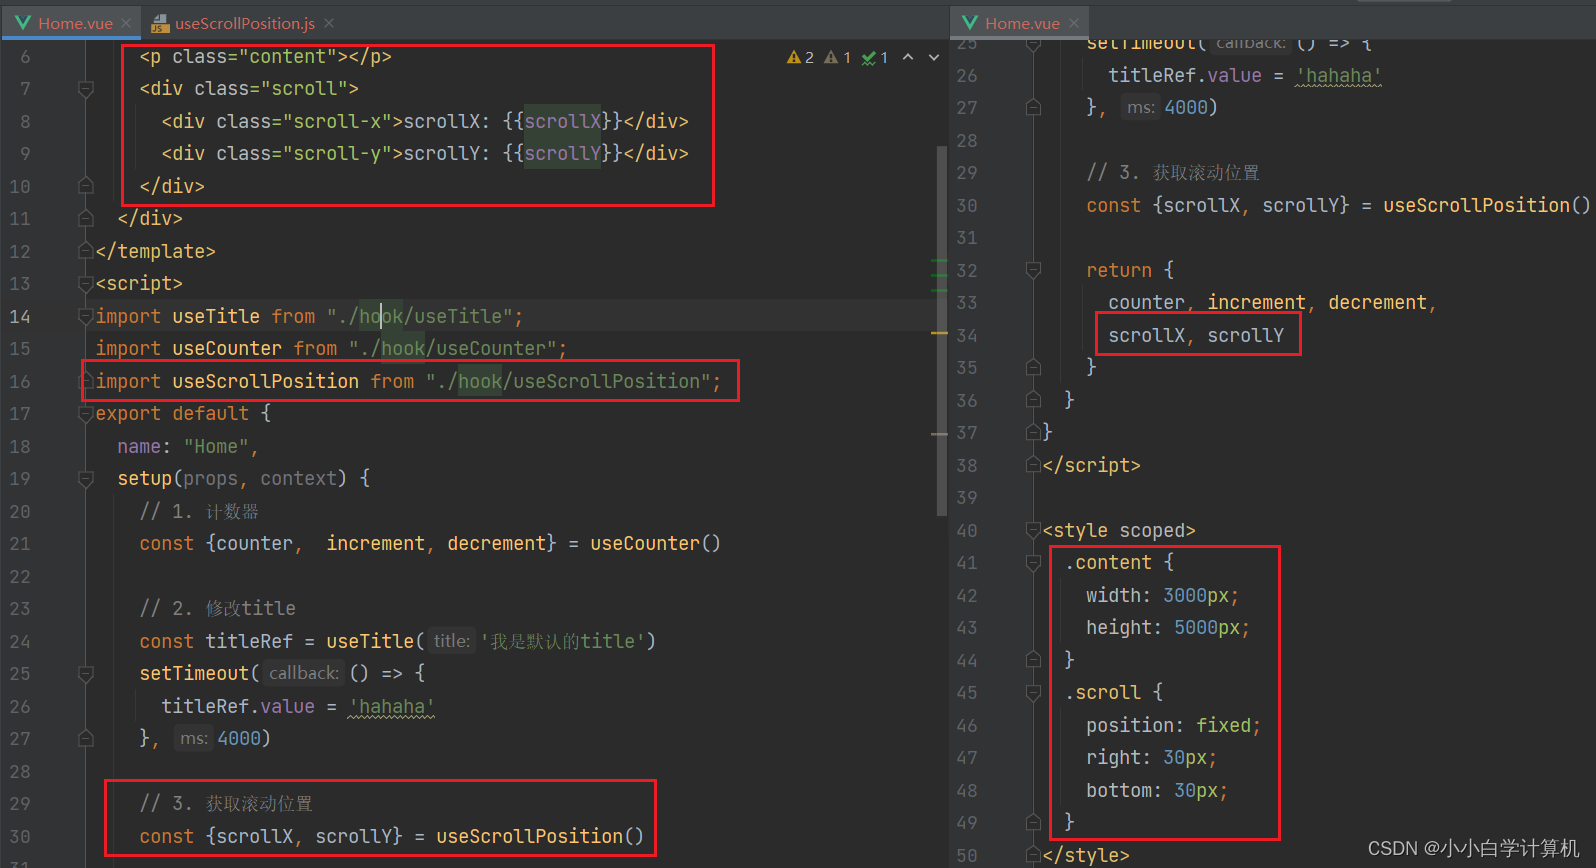Click 'useTitle' in the line 14 import
Screen dimensions: 1596x868
[x=216, y=317]
